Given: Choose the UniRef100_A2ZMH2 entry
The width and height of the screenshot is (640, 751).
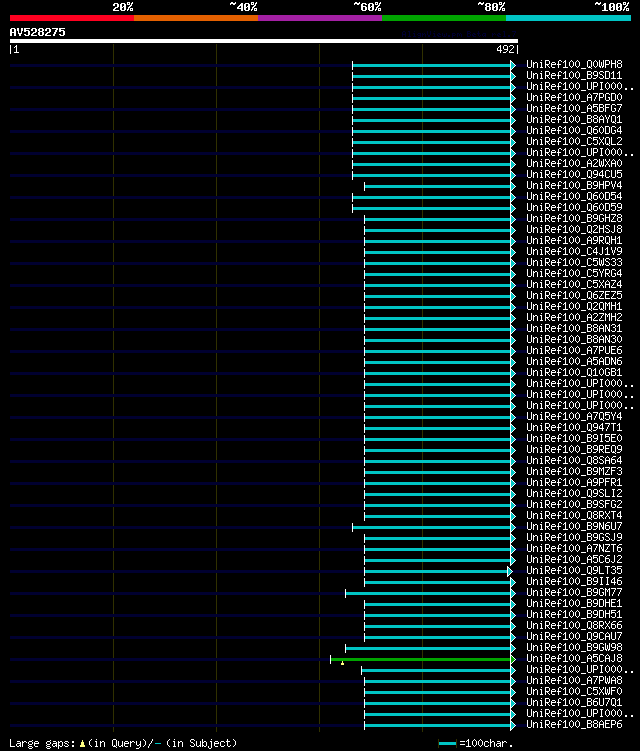Looking at the screenshot, I should (574, 318).
